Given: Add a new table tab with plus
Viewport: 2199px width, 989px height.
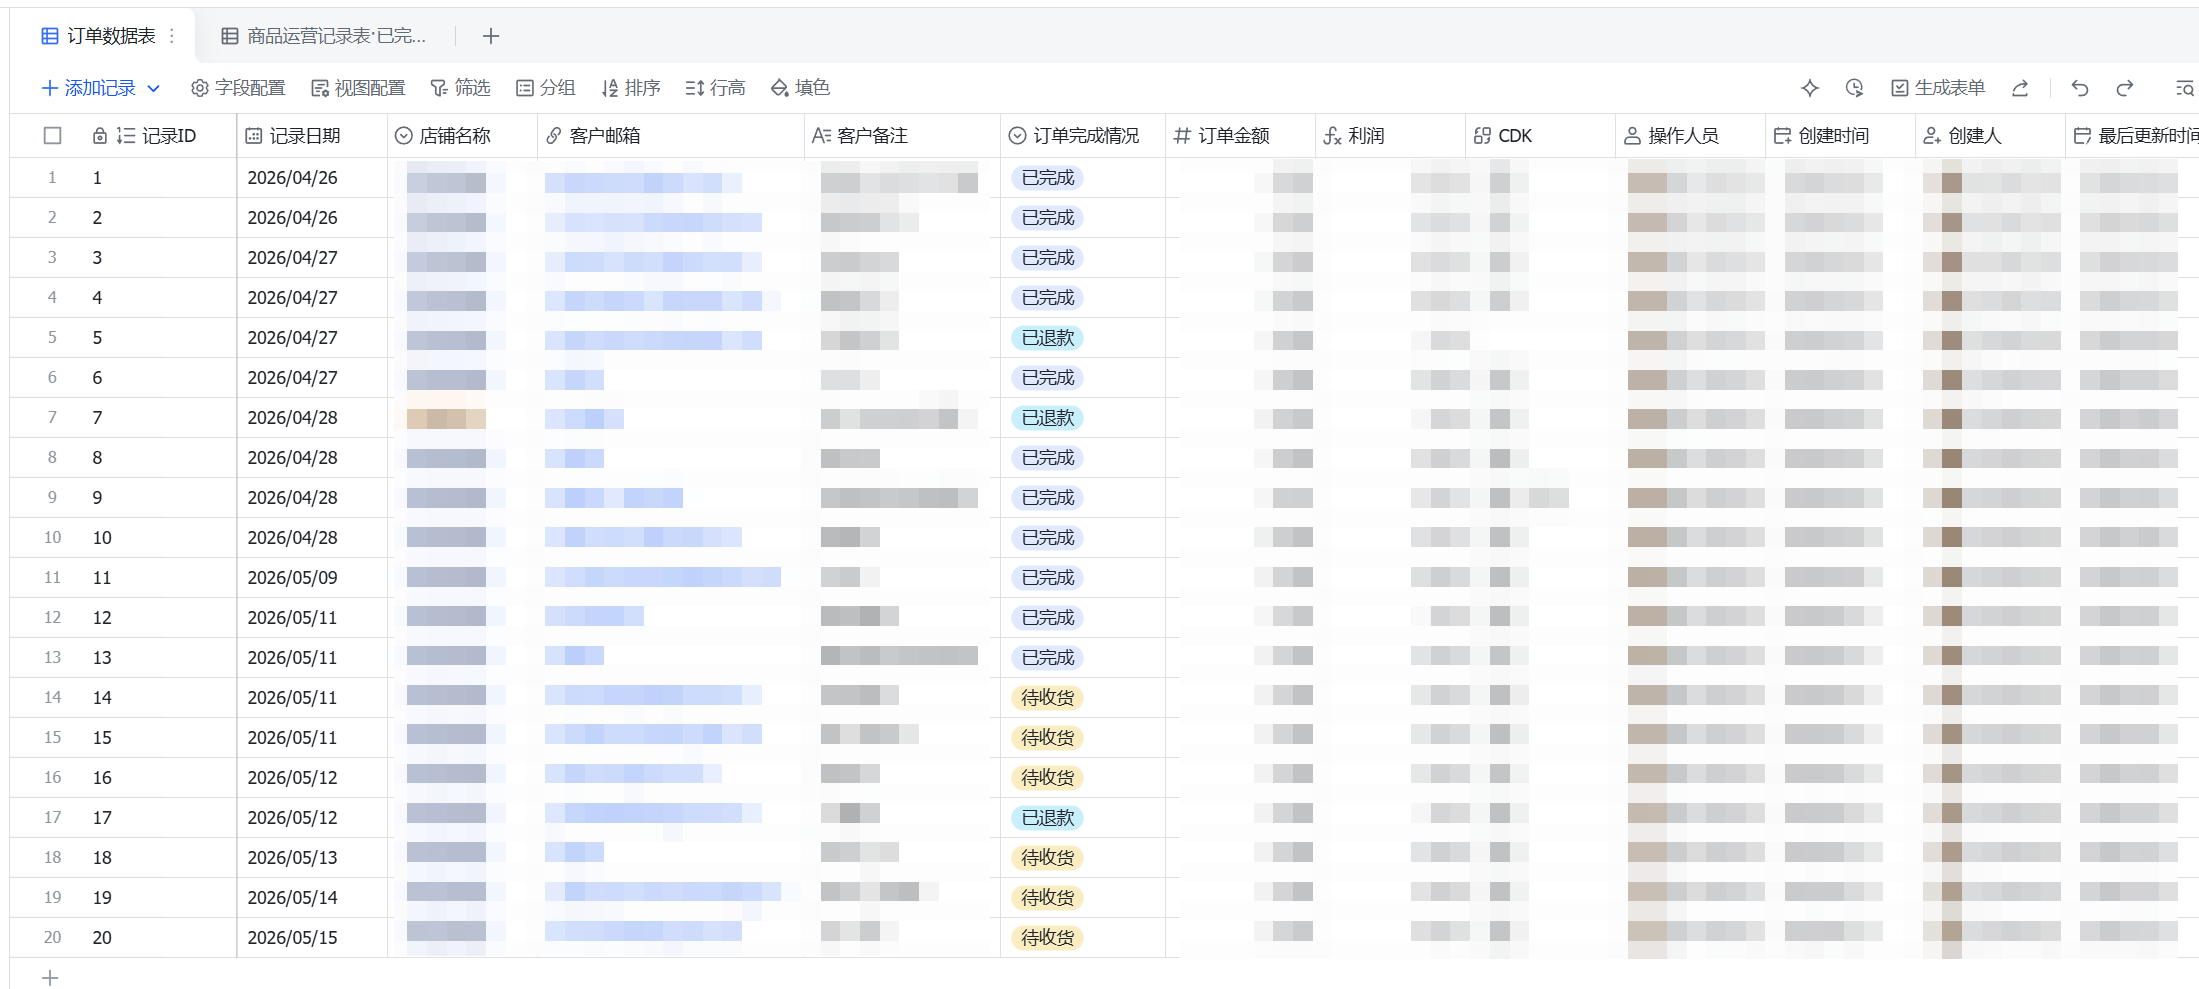Looking at the screenshot, I should tap(491, 36).
